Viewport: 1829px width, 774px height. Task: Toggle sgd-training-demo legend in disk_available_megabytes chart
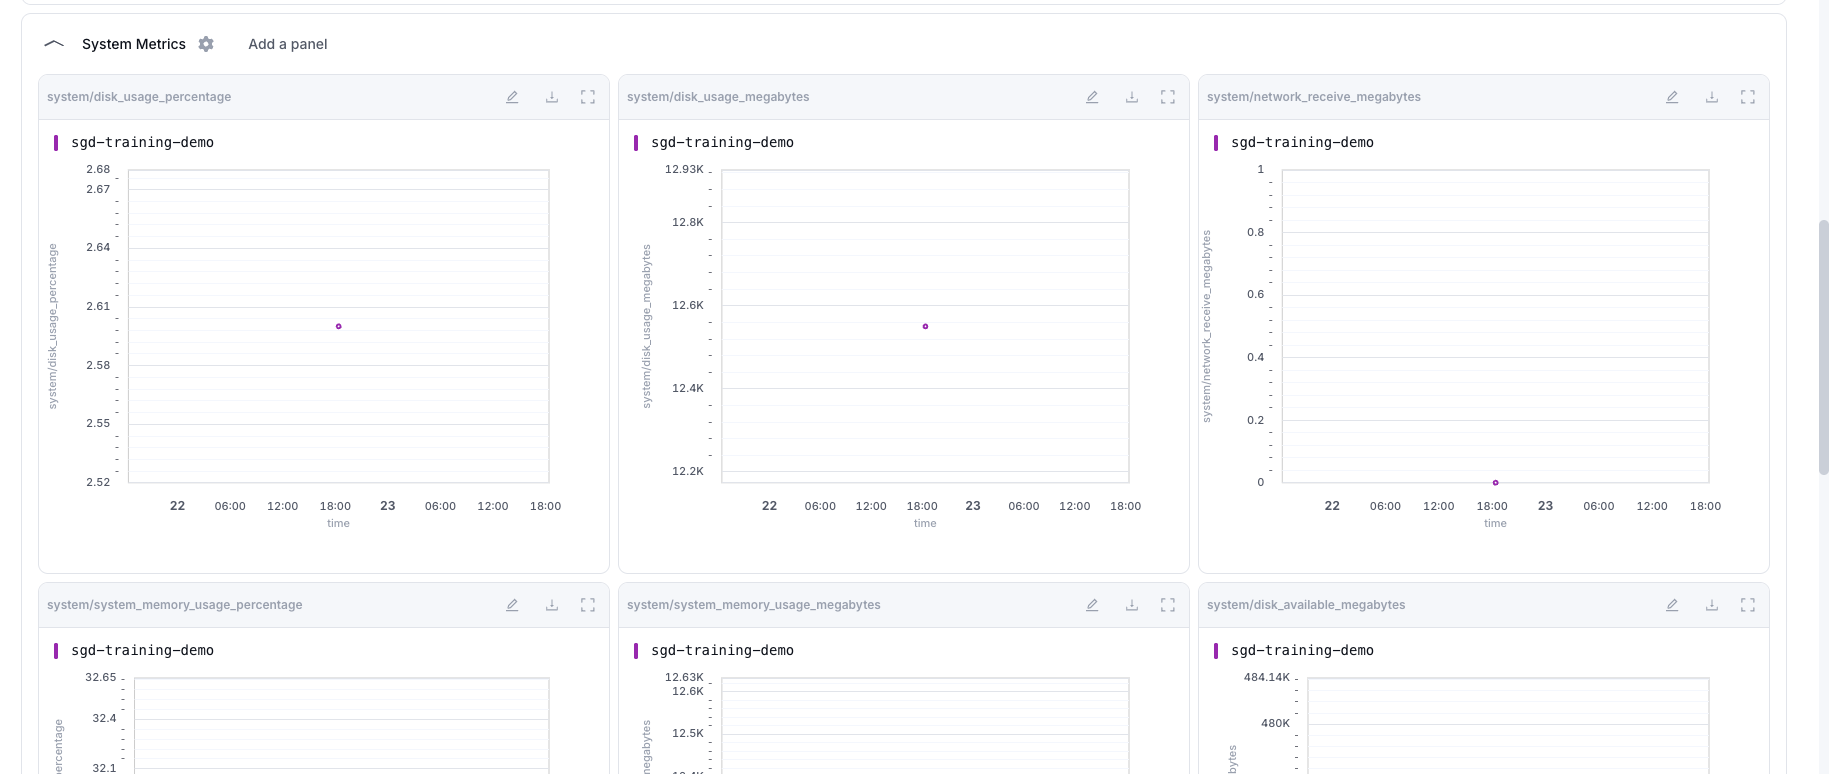tap(1294, 651)
